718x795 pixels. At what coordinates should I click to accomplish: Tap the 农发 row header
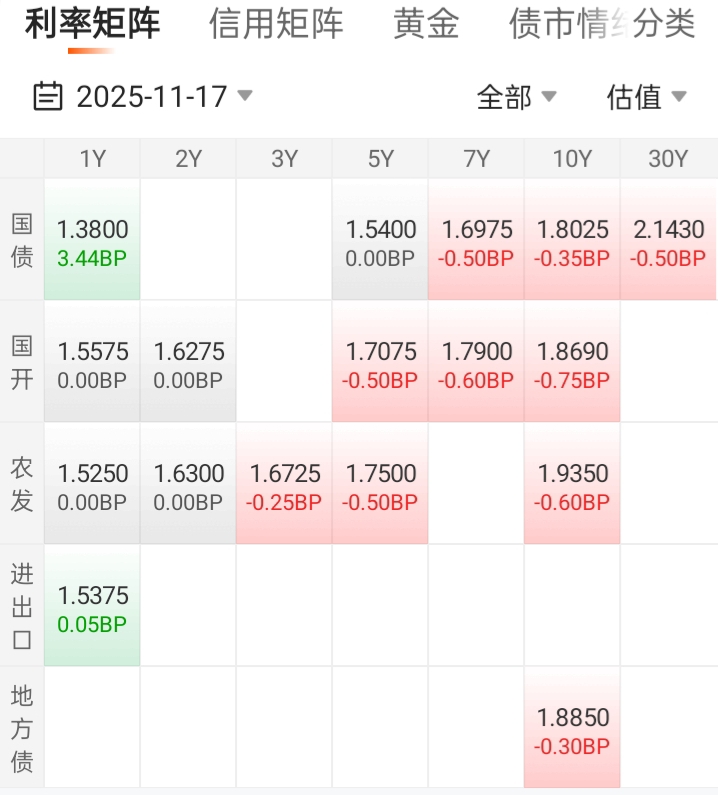(22, 484)
